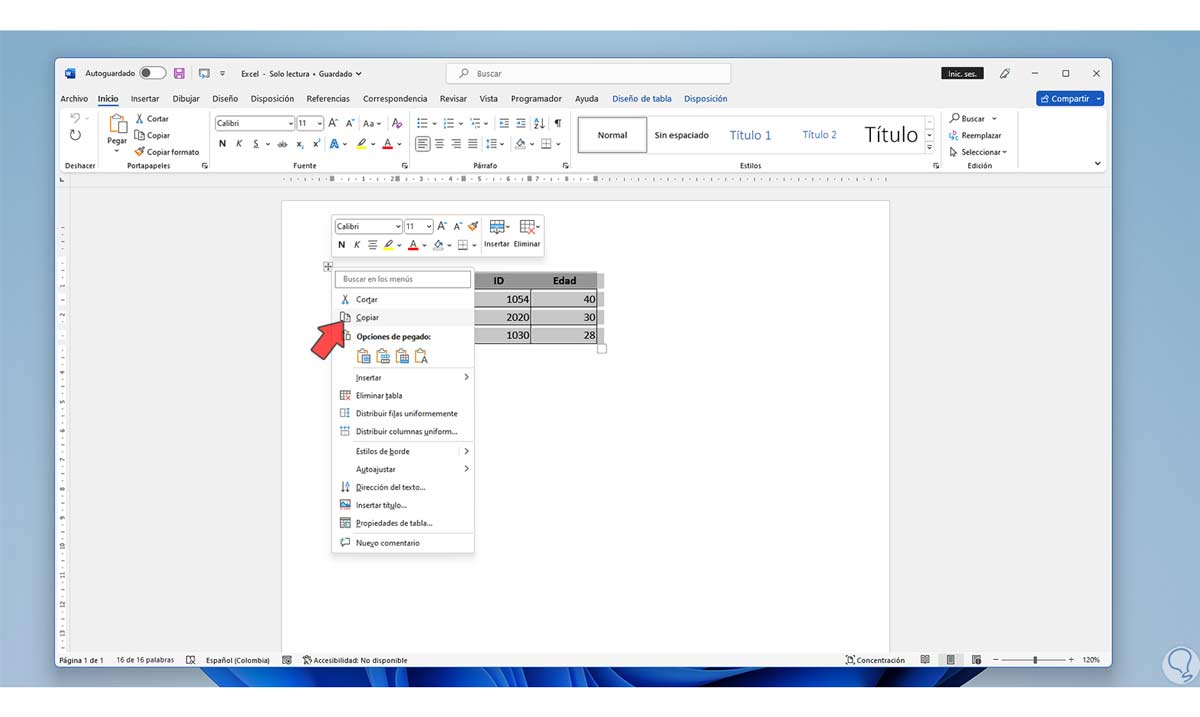Click the Compartir button
This screenshot has height=717, width=1200.
(1070, 99)
